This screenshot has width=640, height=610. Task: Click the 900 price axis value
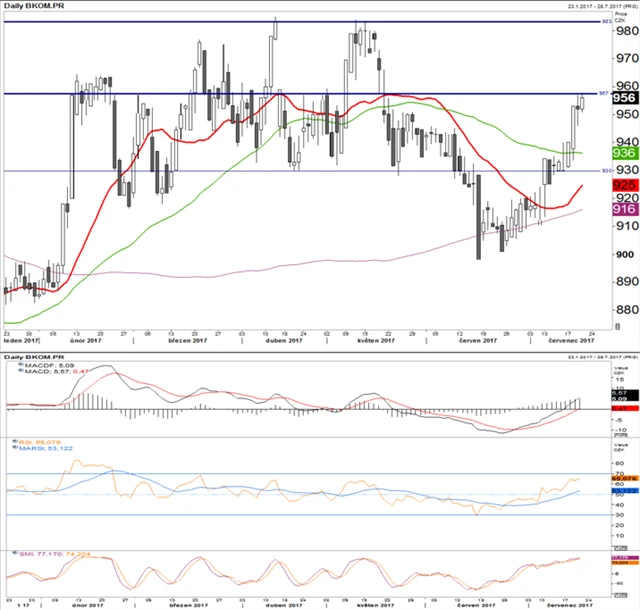pos(625,254)
